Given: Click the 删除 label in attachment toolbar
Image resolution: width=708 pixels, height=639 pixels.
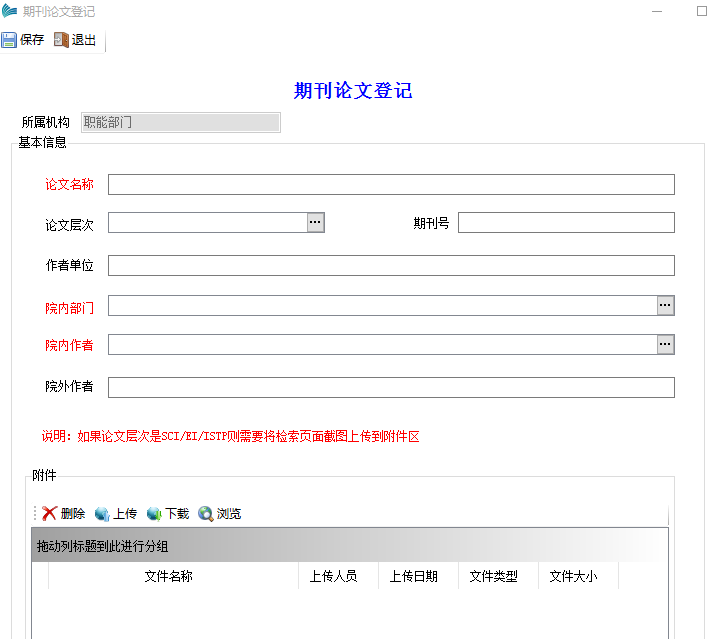Looking at the screenshot, I should tap(73, 513).
